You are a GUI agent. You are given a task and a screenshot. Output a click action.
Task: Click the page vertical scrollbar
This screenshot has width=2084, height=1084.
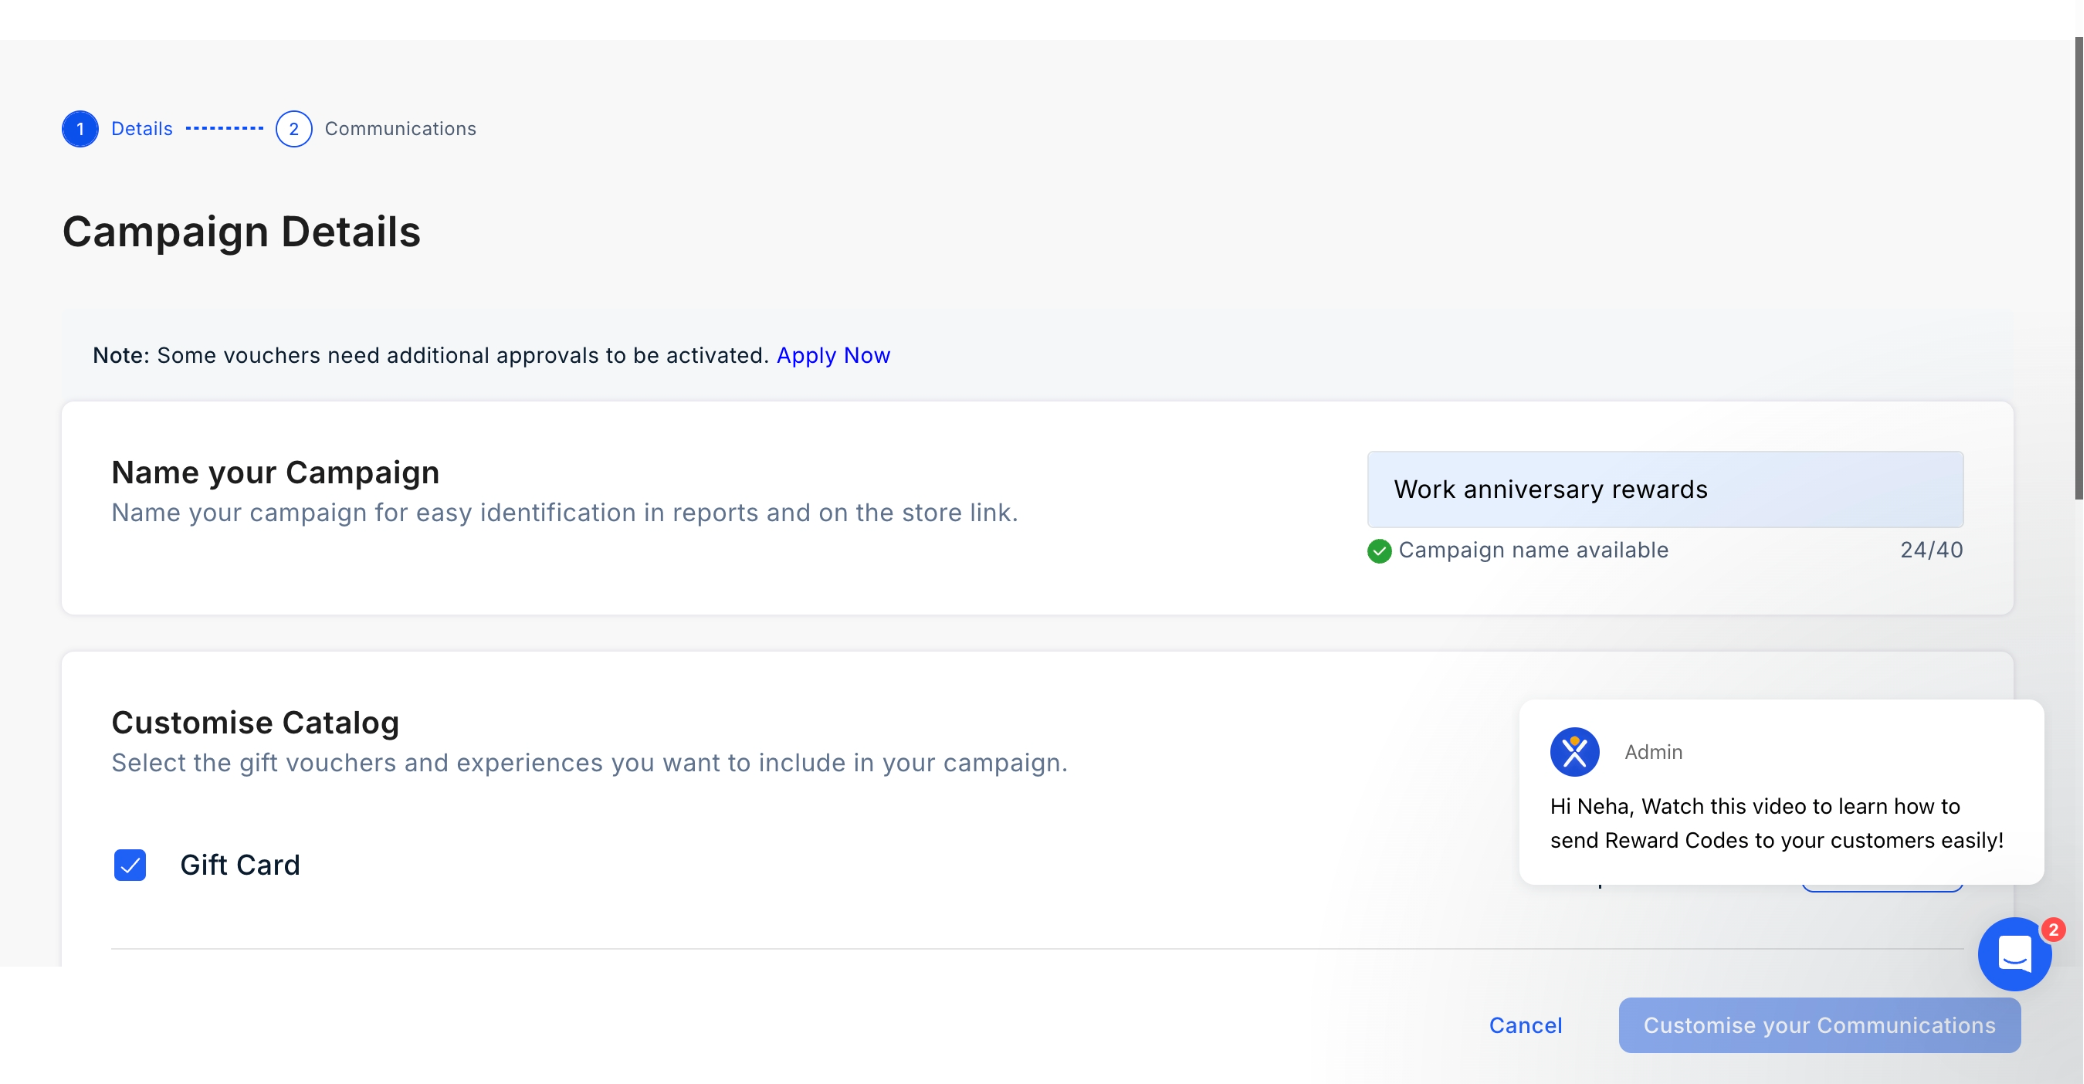click(2078, 270)
